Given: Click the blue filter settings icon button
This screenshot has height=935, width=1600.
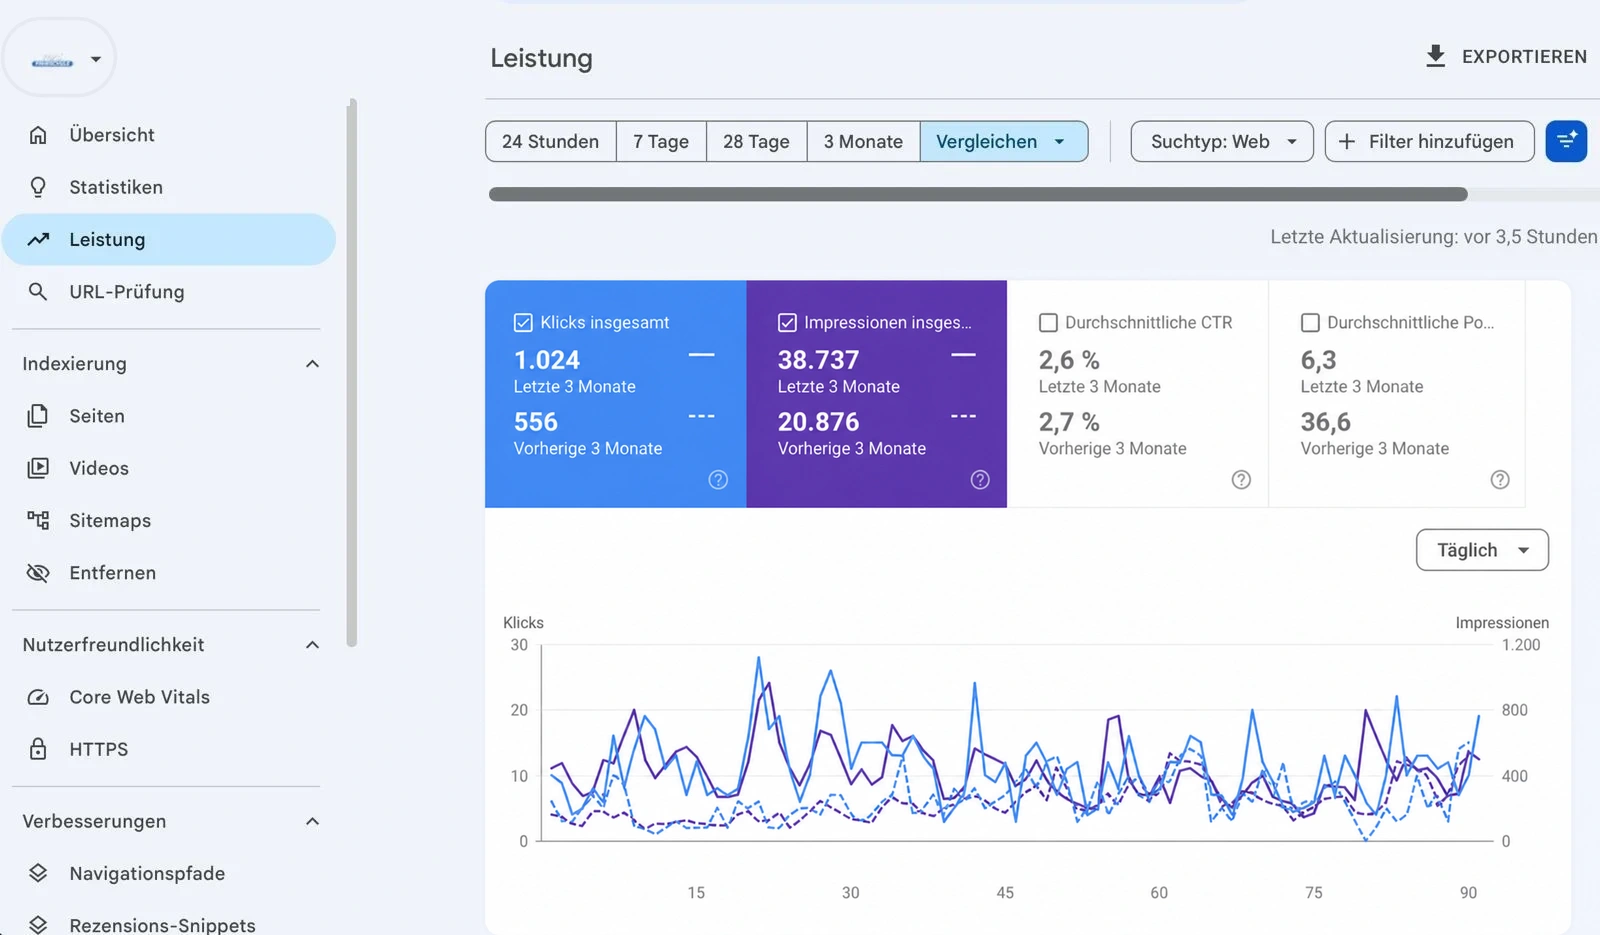Looking at the screenshot, I should 1566,141.
